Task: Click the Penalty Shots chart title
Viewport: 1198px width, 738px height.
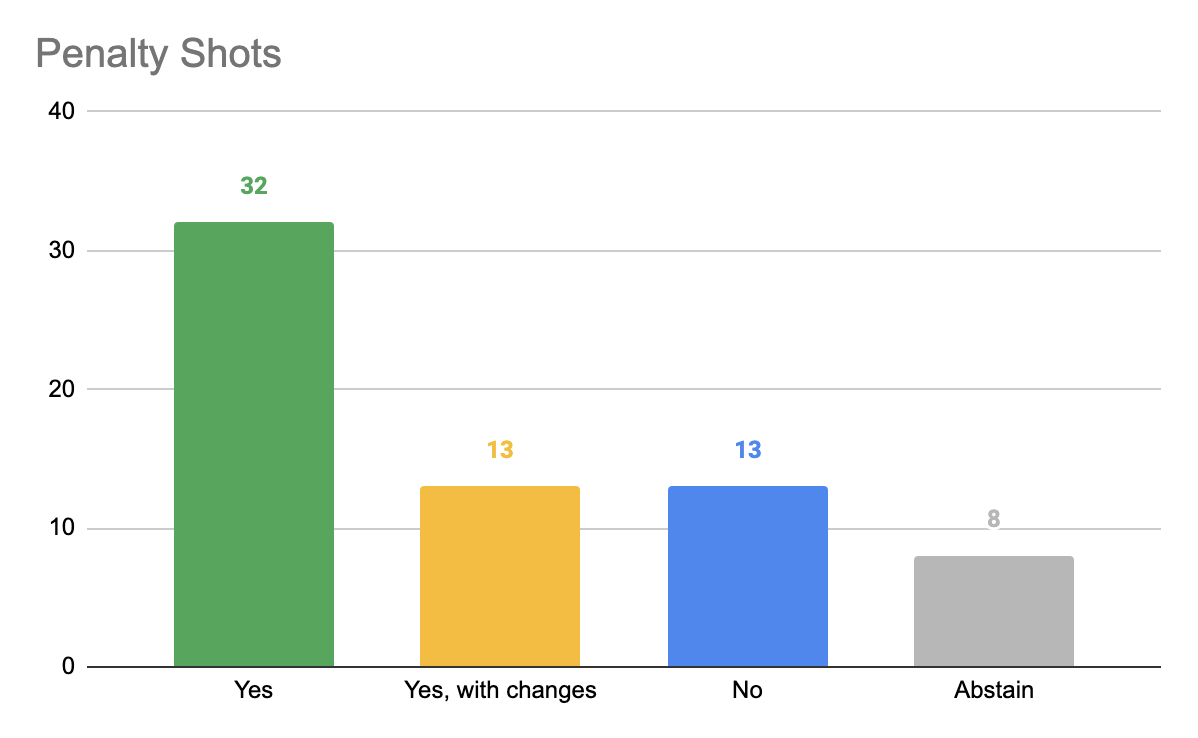Action: [x=159, y=55]
